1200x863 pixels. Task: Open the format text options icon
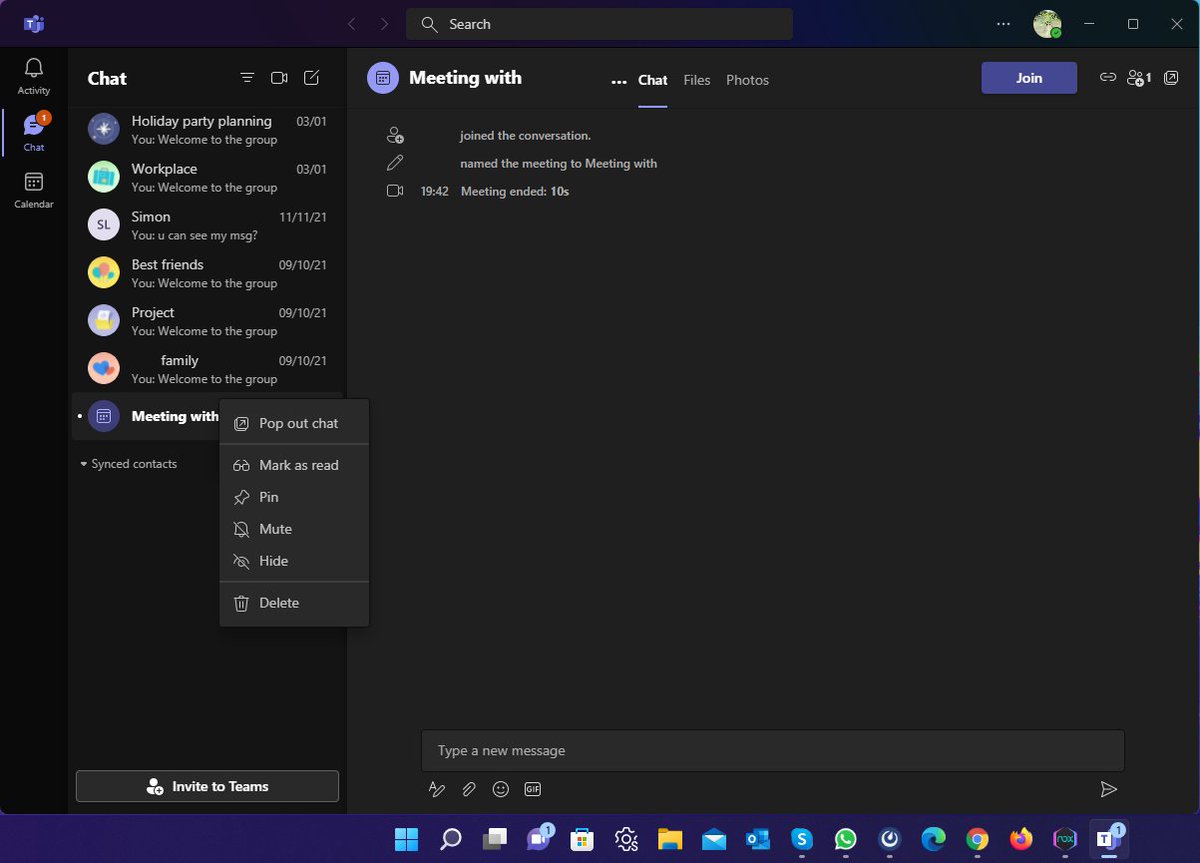(437, 789)
